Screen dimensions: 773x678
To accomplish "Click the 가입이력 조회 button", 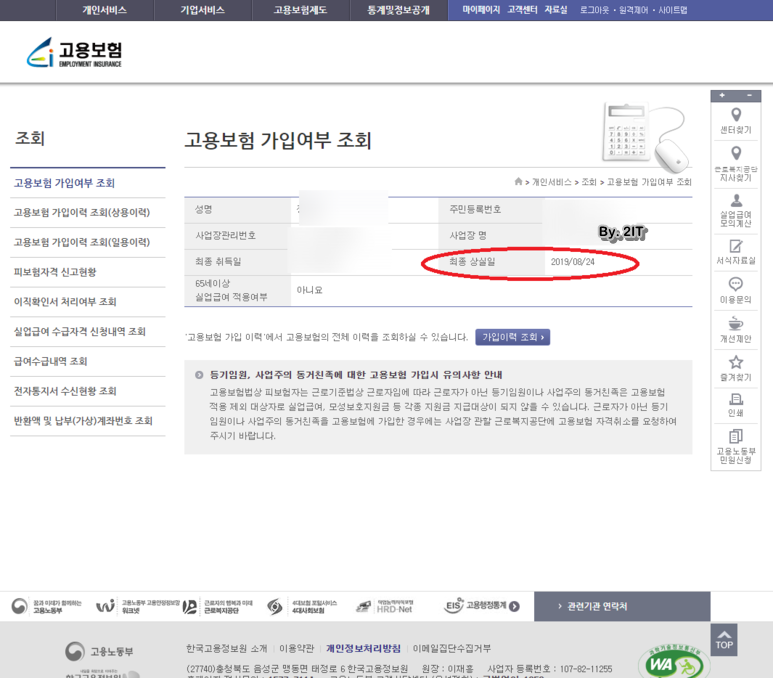I will (513, 337).
